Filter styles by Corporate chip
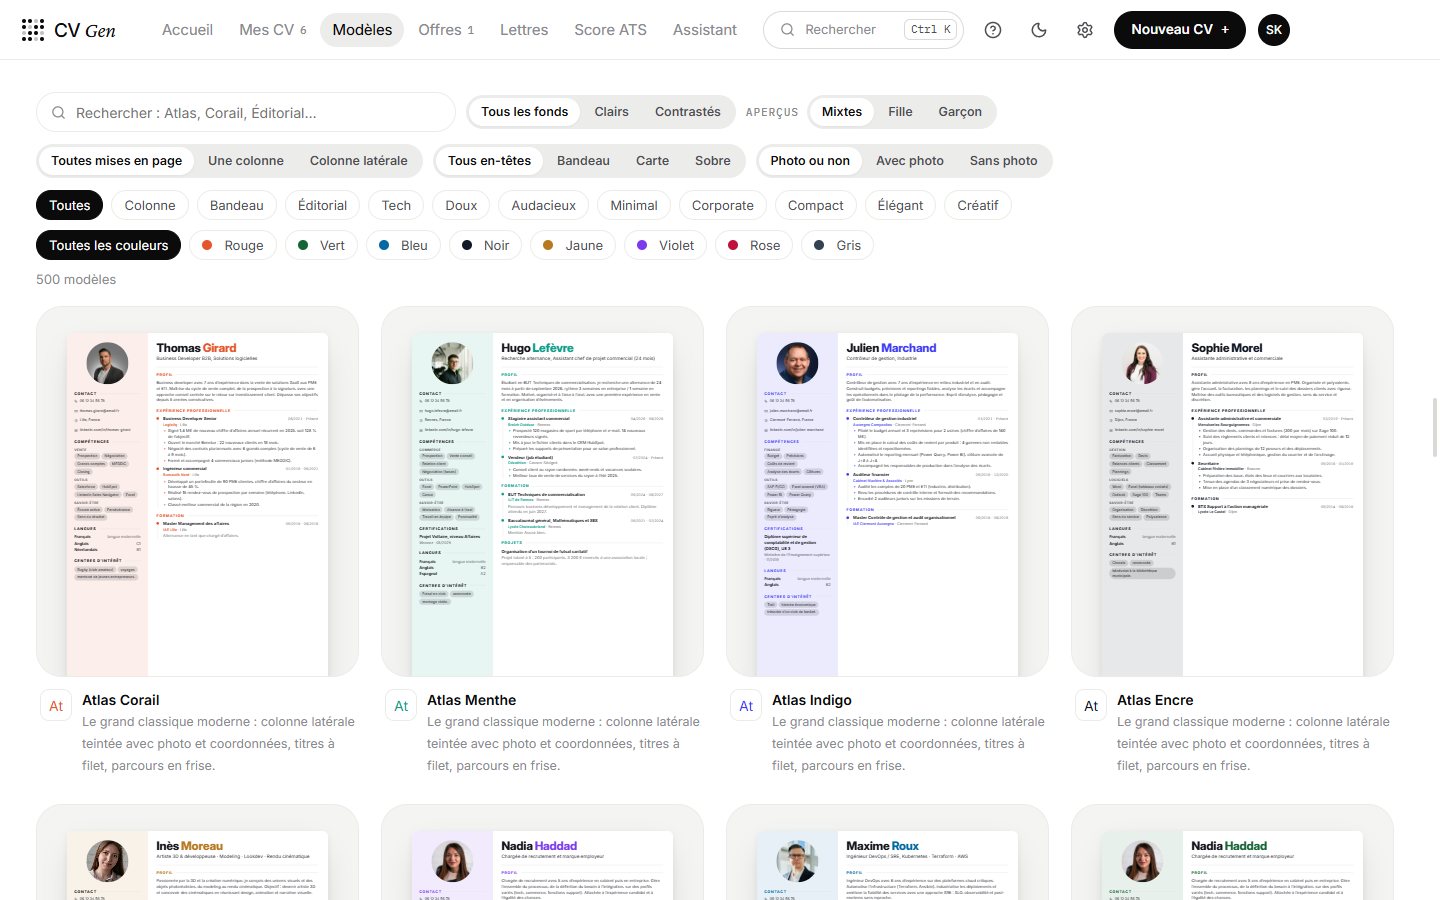Screen dimensions: 1440x900 (723, 206)
